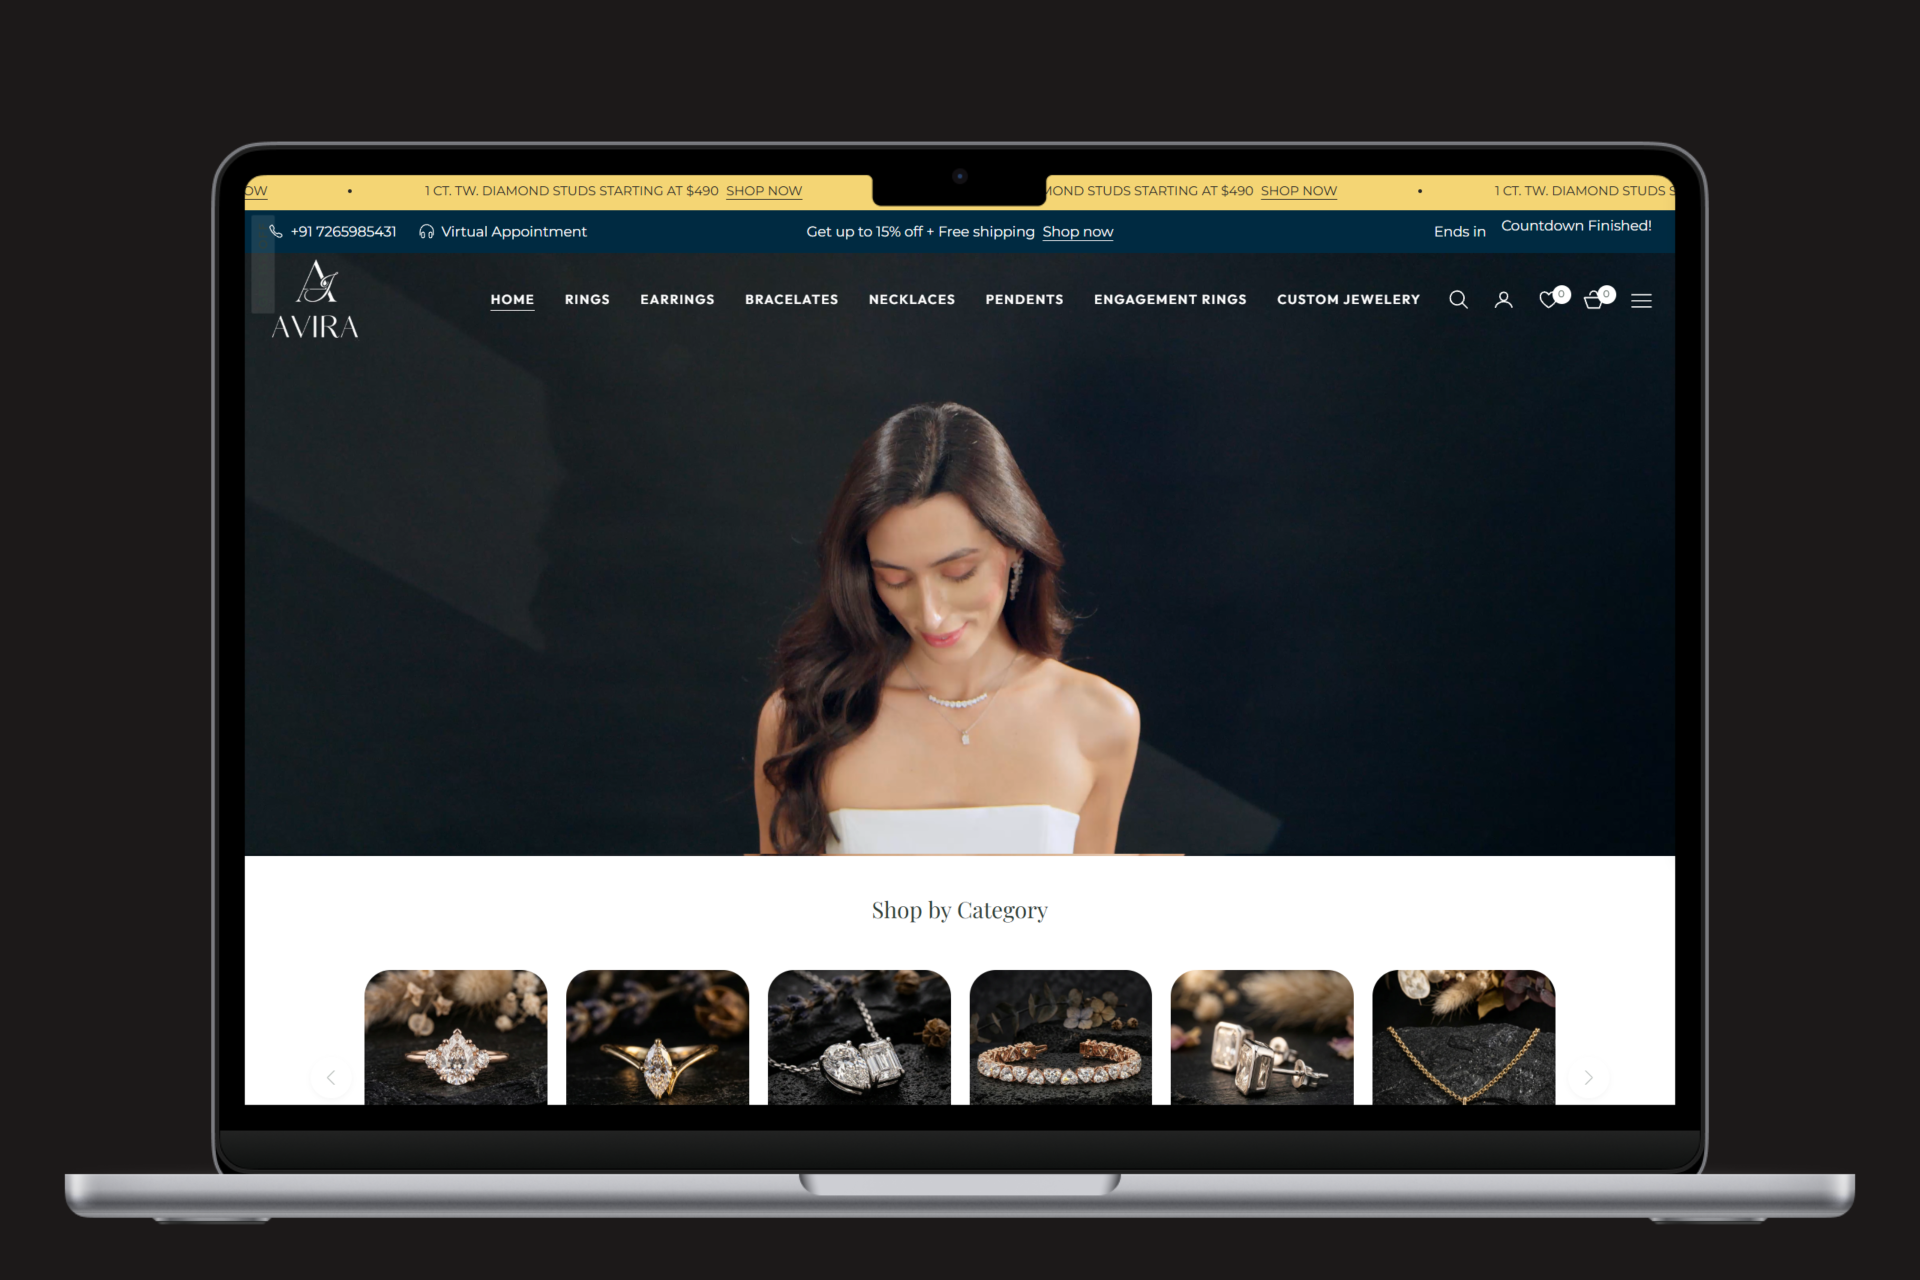1920x1280 pixels.
Task: Open the BRACELATES menu item
Action: (x=791, y=300)
